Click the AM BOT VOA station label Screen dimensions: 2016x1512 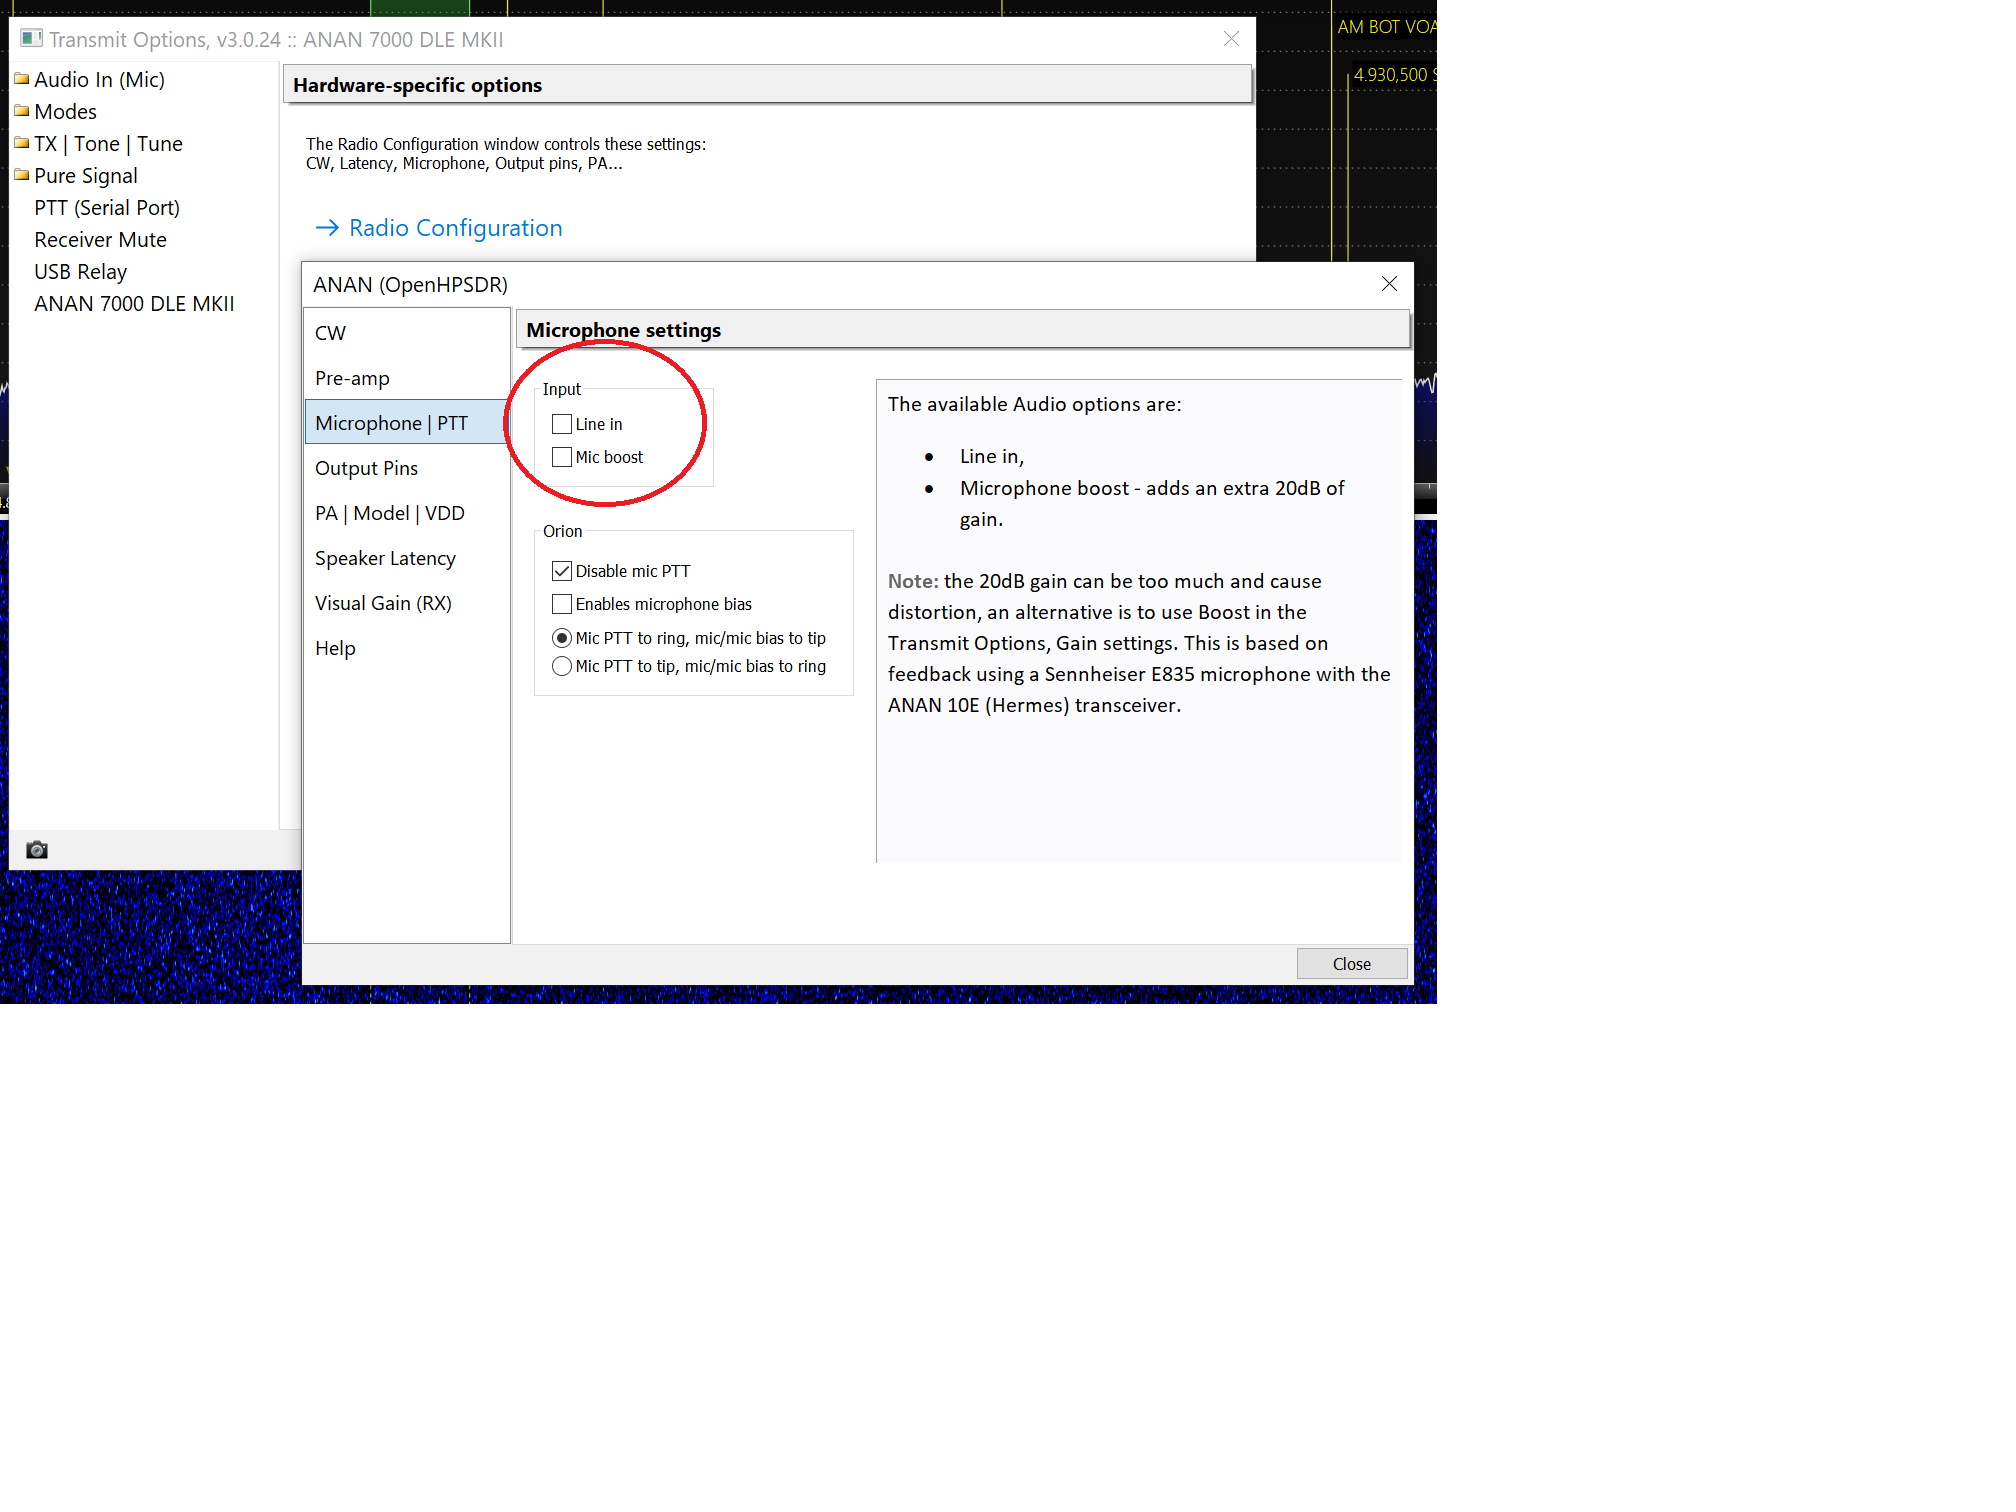(1387, 27)
